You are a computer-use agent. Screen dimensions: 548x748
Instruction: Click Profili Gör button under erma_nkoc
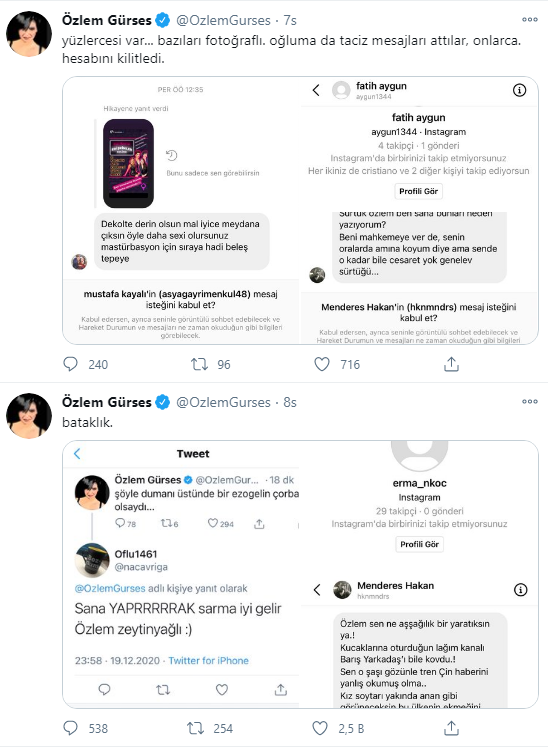(419, 544)
